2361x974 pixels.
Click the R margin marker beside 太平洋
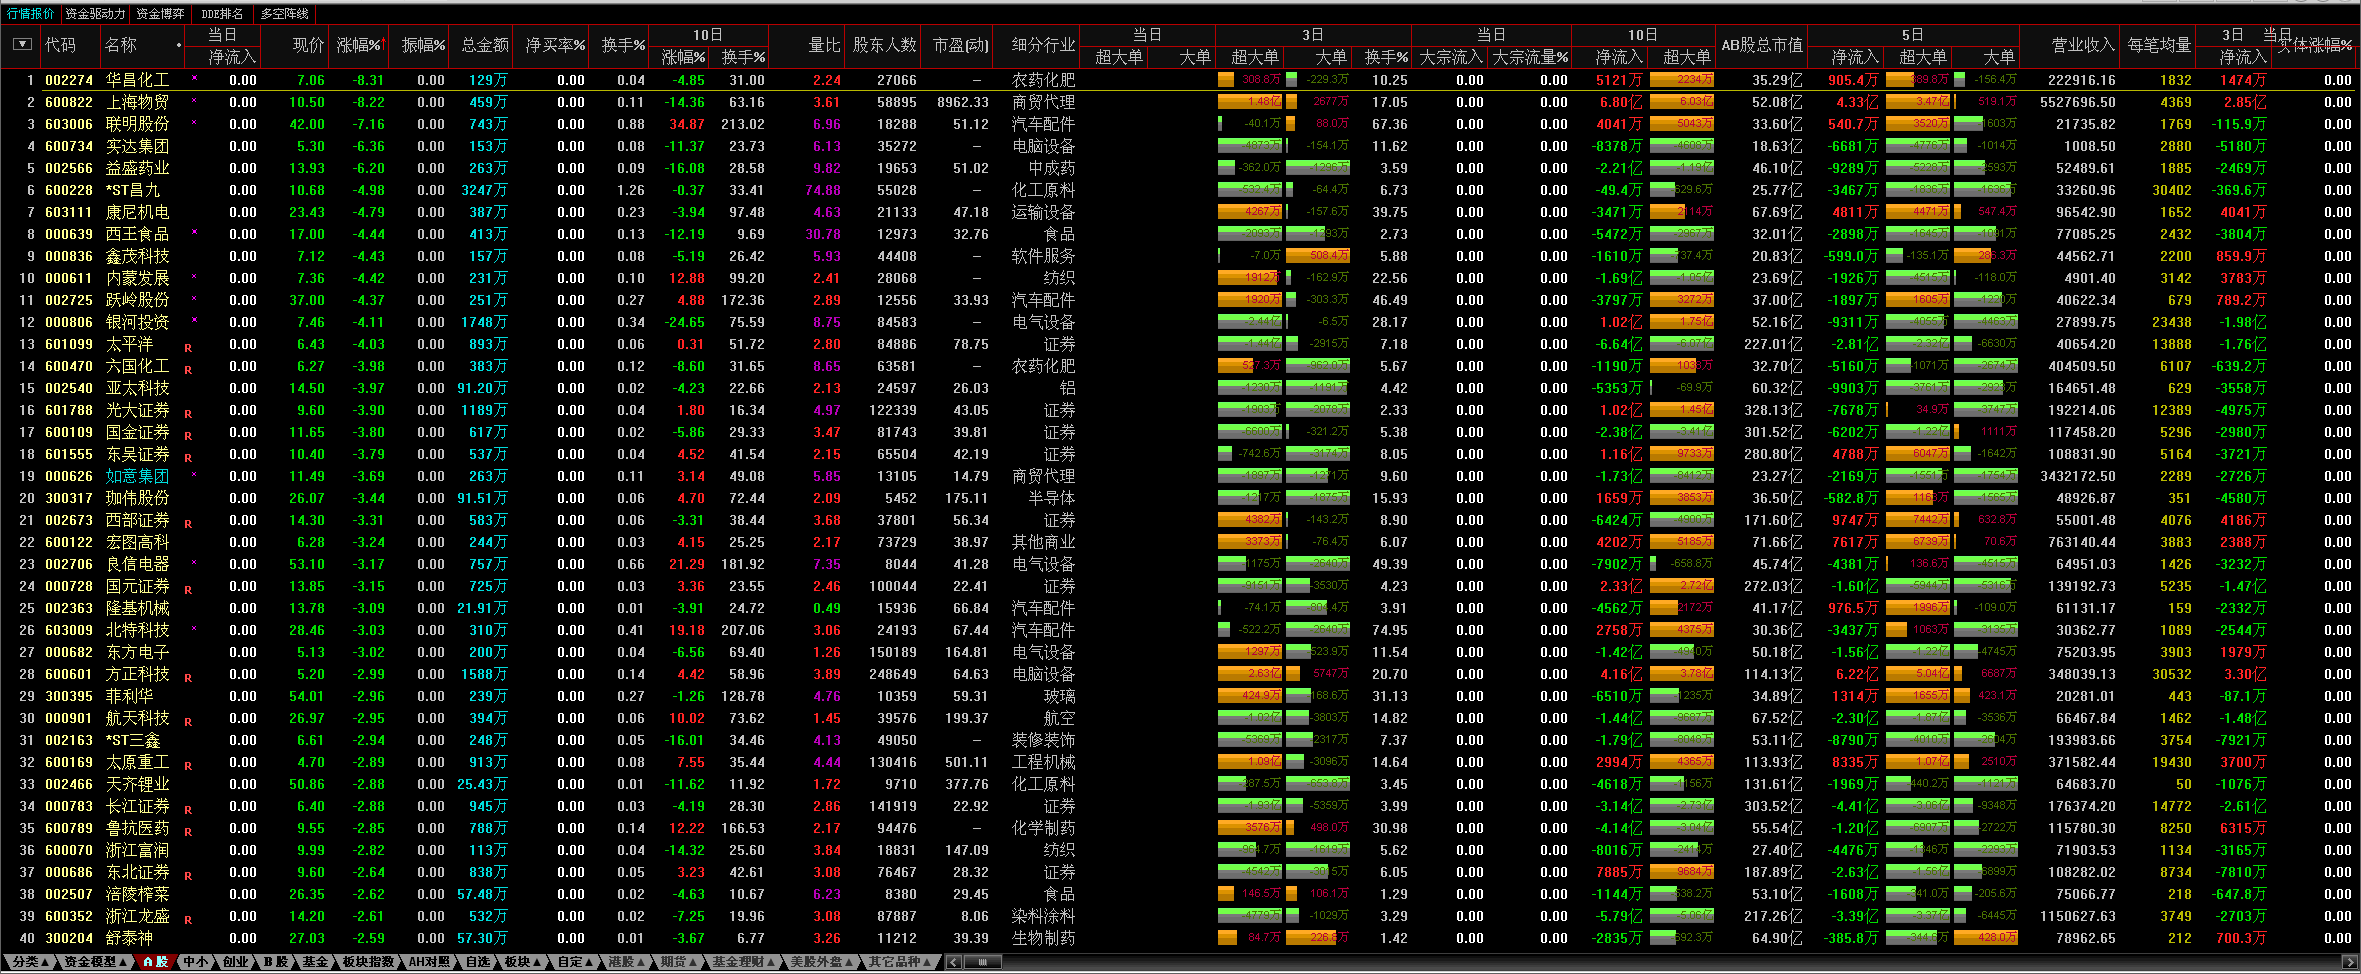tap(188, 348)
